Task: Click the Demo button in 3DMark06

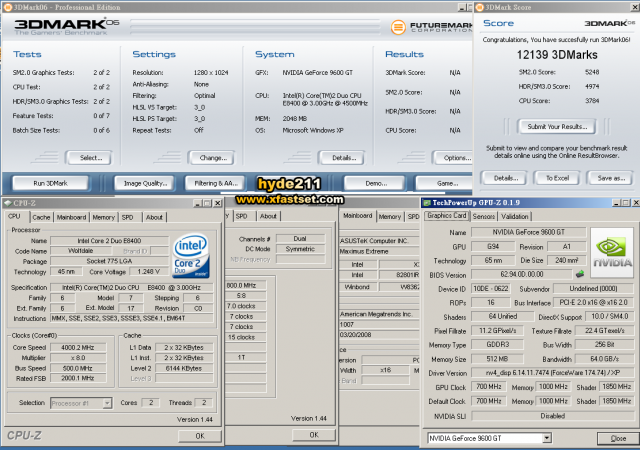Action: click(x=376, y=183)
